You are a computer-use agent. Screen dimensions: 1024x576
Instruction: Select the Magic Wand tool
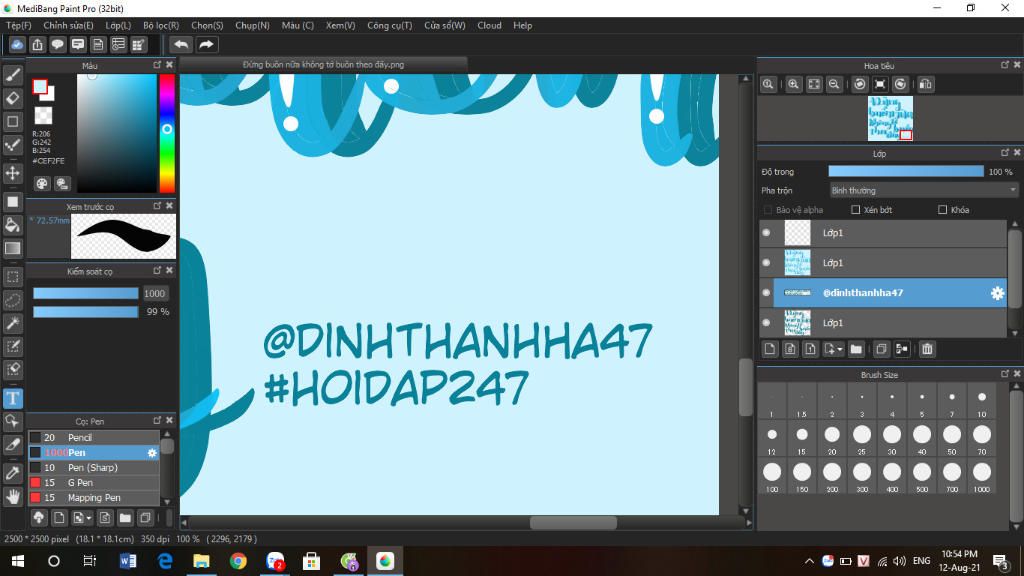point(12,323)
